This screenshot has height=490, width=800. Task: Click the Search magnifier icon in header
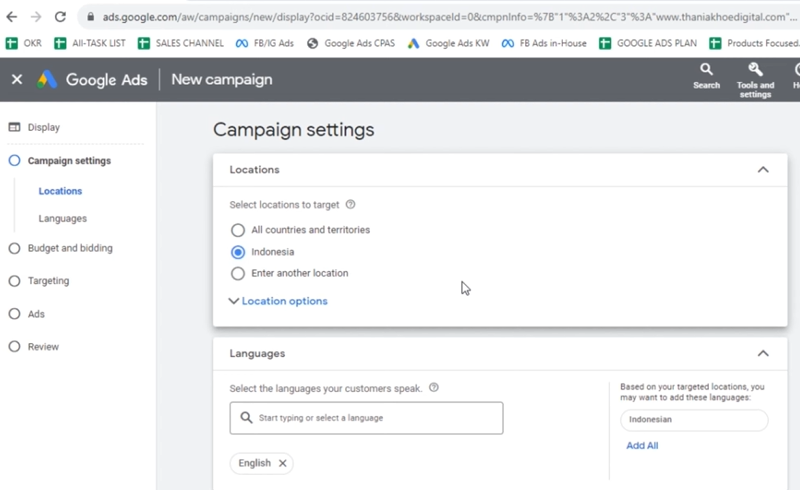tap(706, 71)
